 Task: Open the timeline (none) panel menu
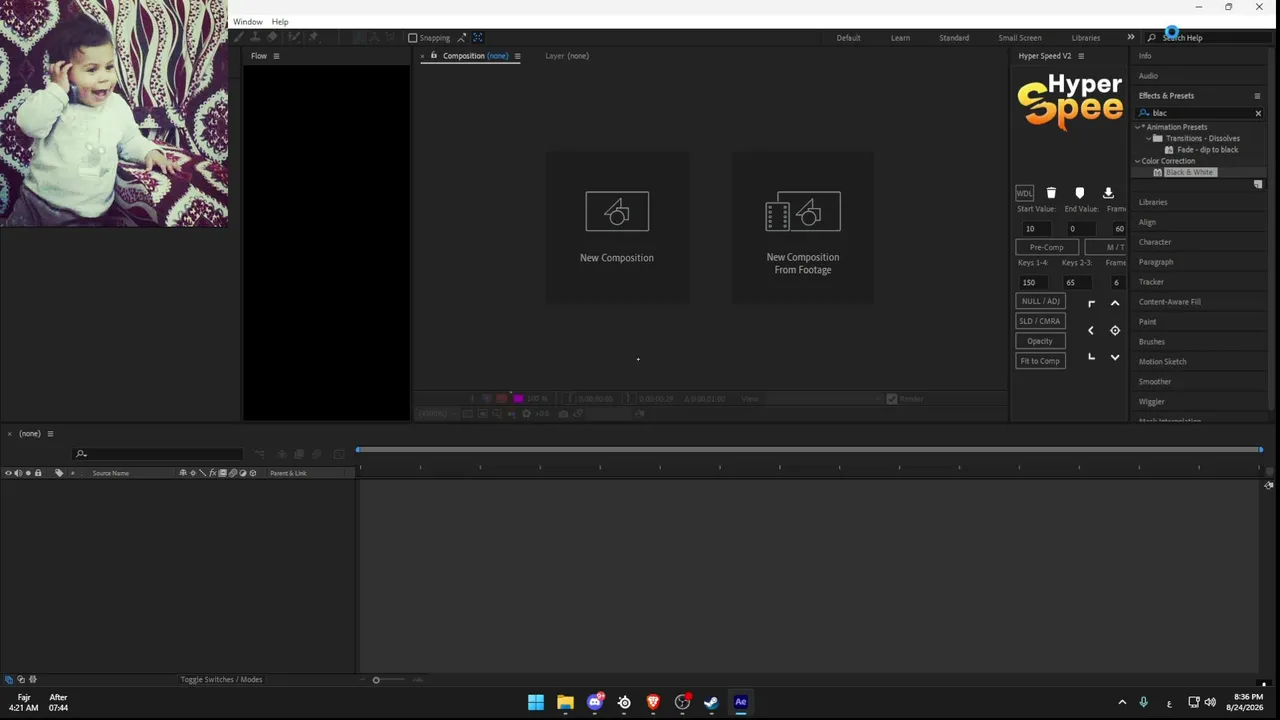(50, 434)
